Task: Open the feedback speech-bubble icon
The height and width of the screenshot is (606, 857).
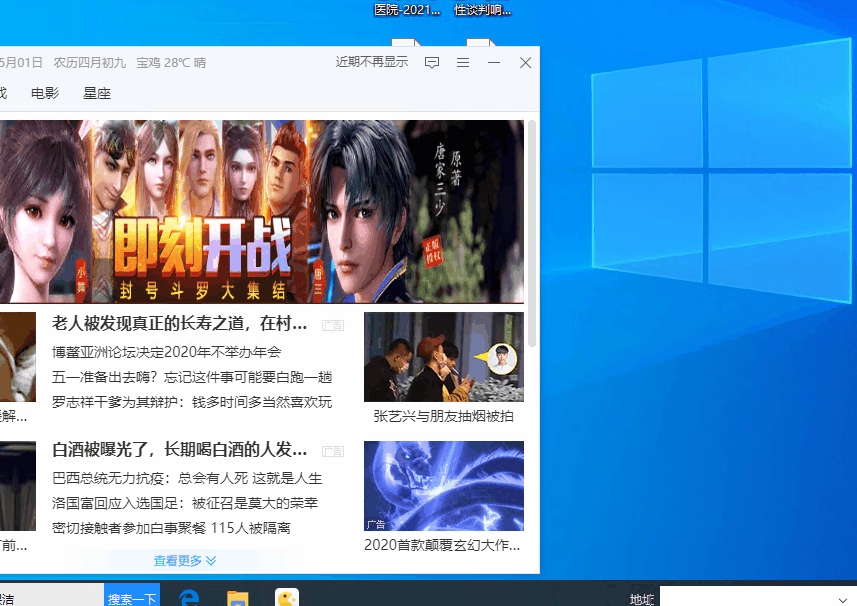Action: click(x=432, y=63)
